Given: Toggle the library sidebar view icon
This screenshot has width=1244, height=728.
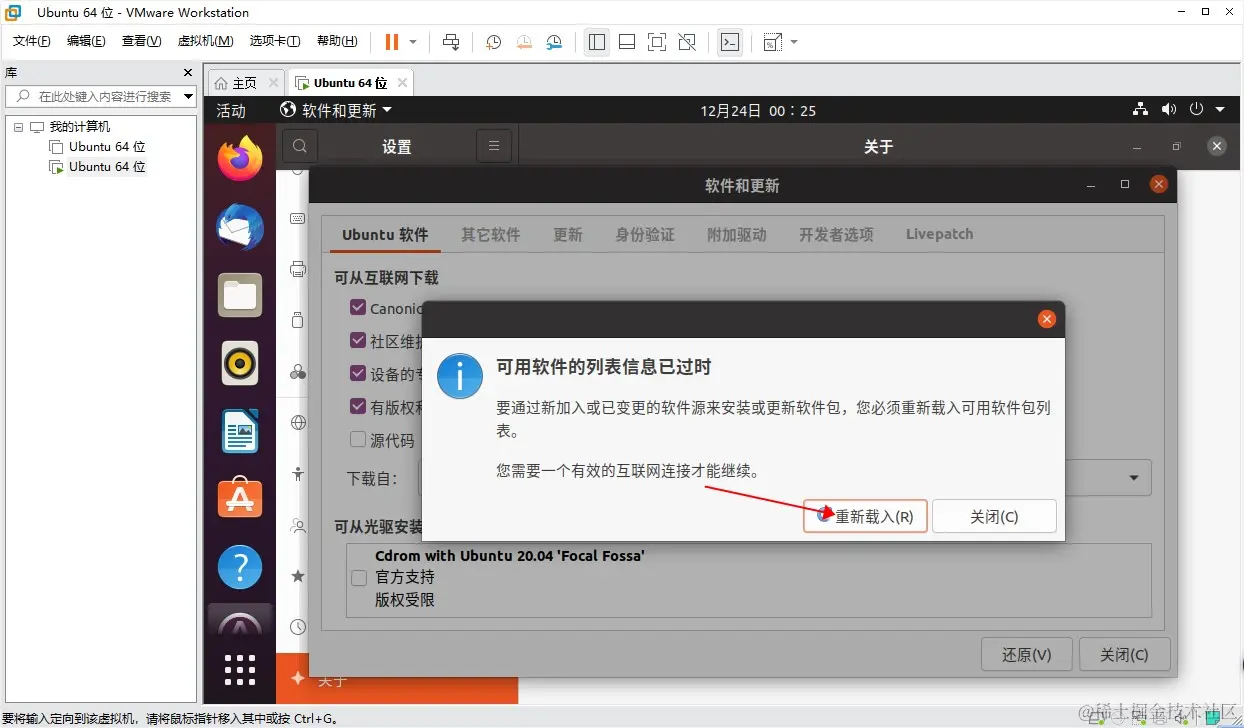Looking at the screenshot, I should (x=597, y=42).
